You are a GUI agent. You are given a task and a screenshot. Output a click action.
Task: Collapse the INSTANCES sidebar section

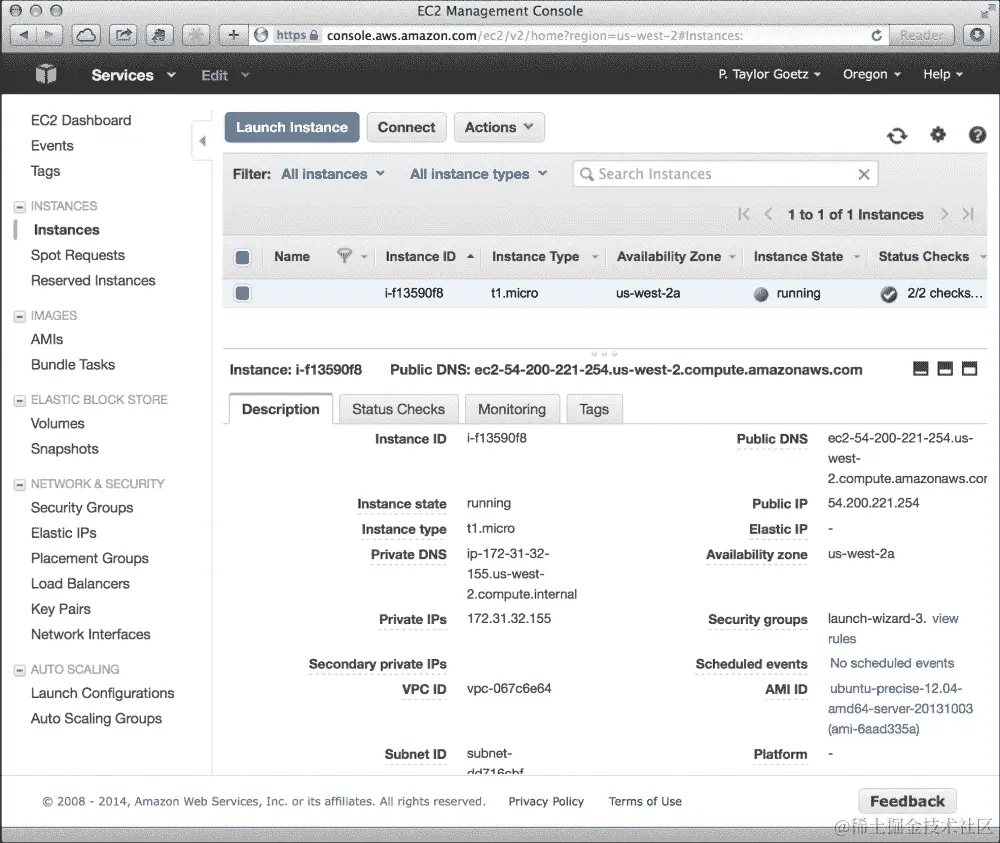[x=20, y=207]
